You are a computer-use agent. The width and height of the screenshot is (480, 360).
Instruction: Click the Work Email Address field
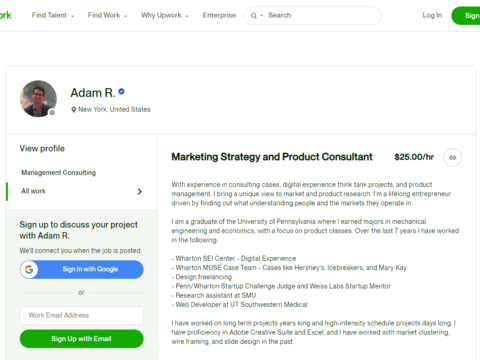(82, 315)
